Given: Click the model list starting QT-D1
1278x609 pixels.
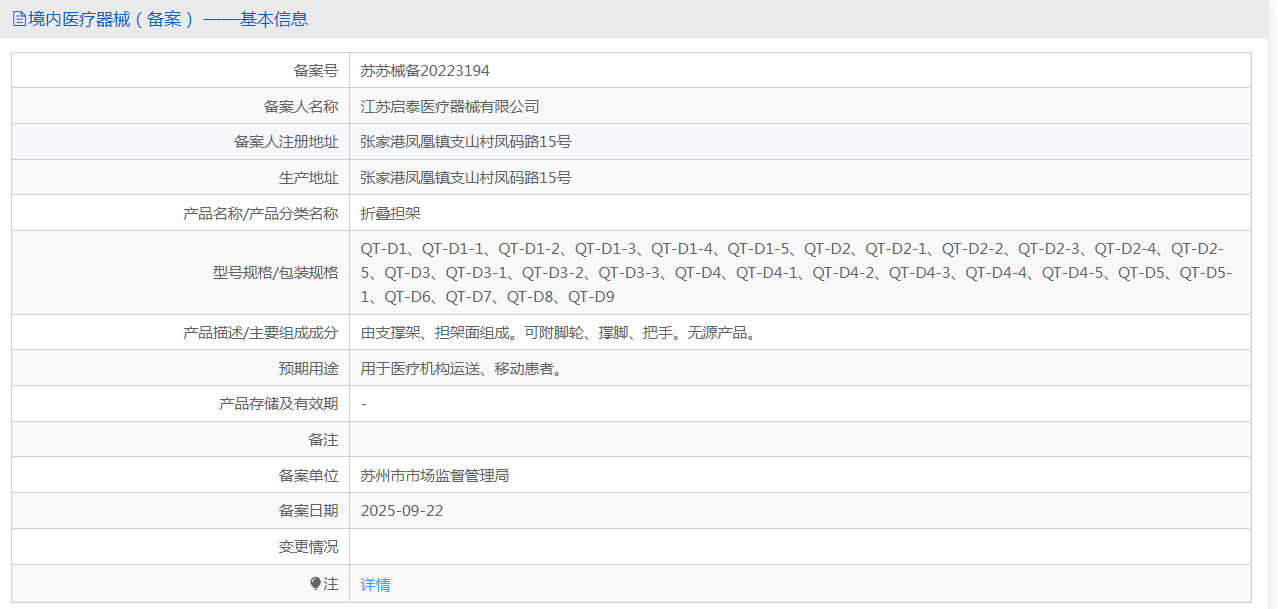Looking at the screenshot, I should point(796,273).
